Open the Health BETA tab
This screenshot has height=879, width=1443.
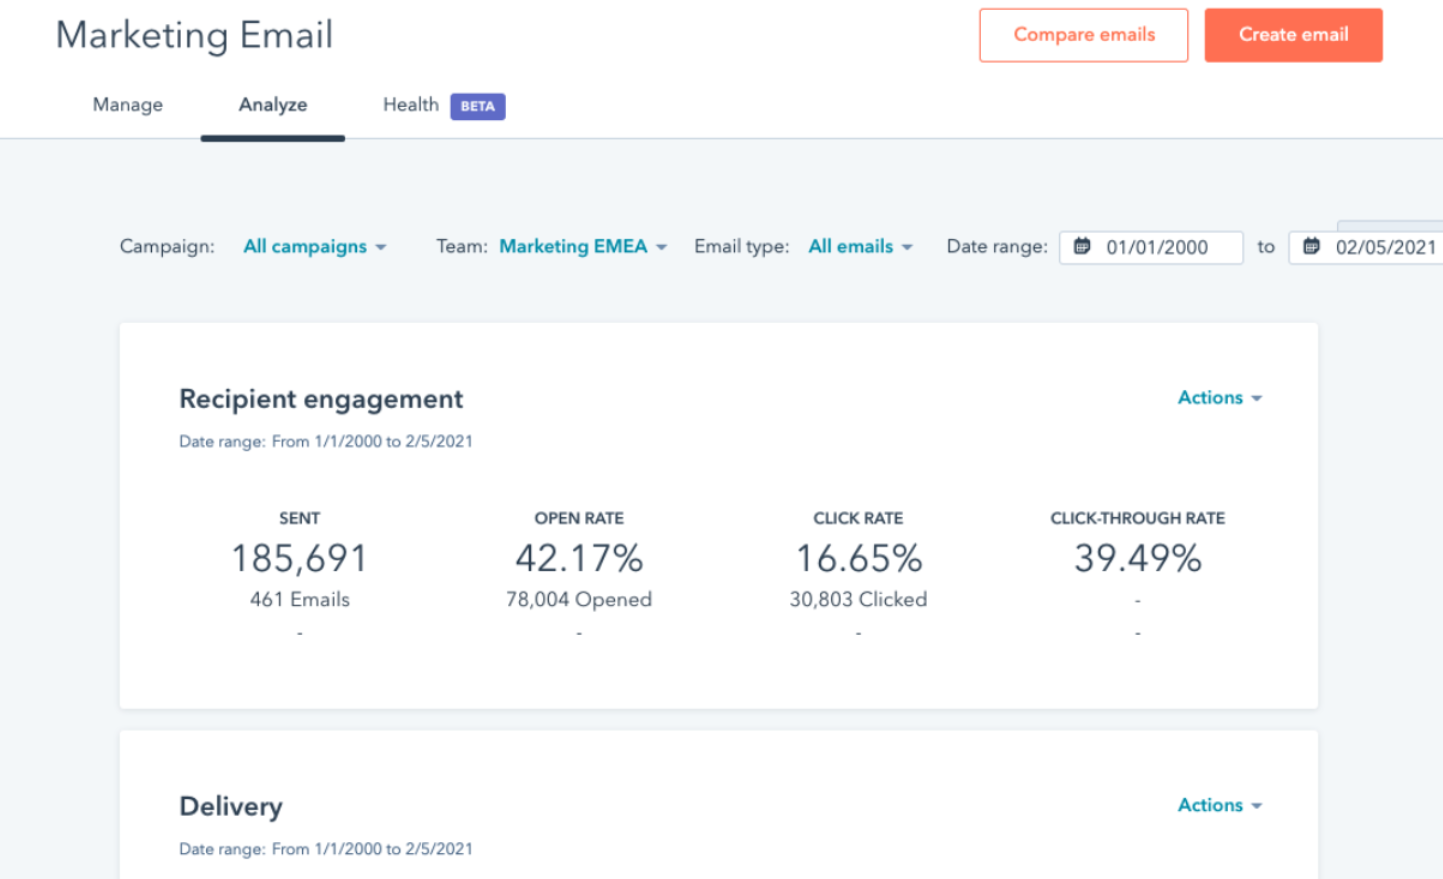(410, 104)
